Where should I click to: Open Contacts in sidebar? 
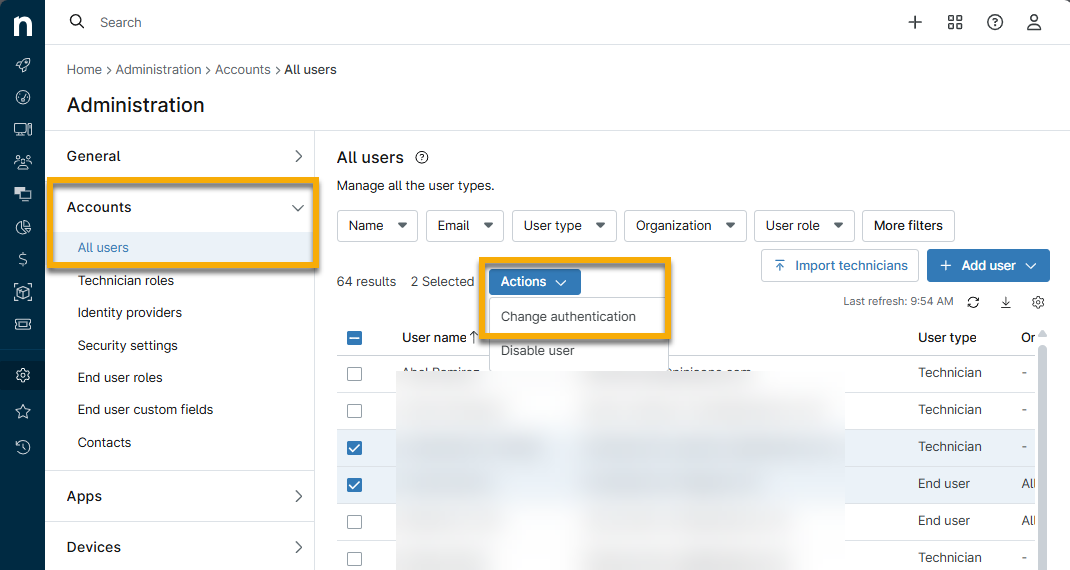point(104,442)
